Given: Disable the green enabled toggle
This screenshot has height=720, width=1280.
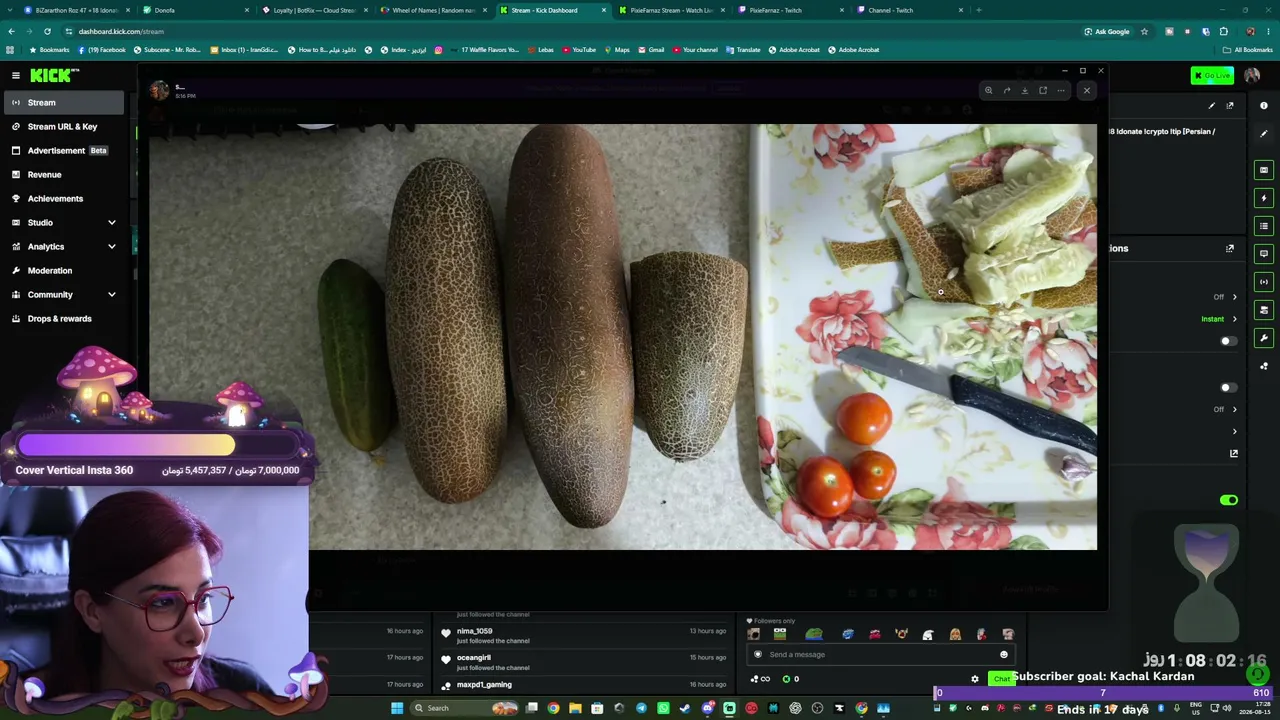Looking at the screenshot, I should coord(1229,500).
